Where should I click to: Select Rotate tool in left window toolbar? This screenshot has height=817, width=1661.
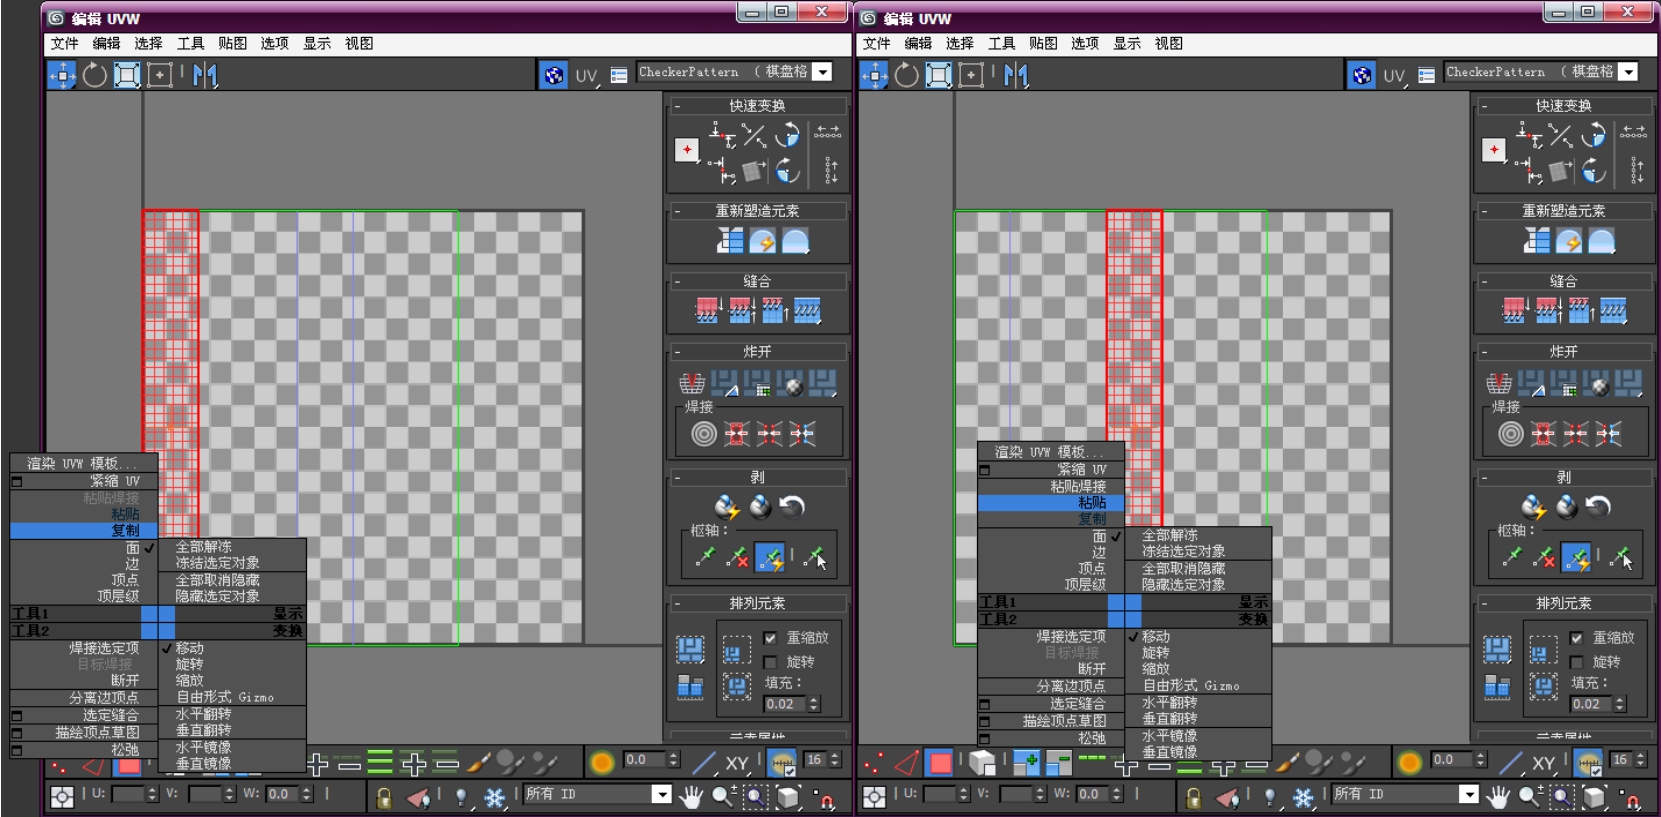(95, 75)
